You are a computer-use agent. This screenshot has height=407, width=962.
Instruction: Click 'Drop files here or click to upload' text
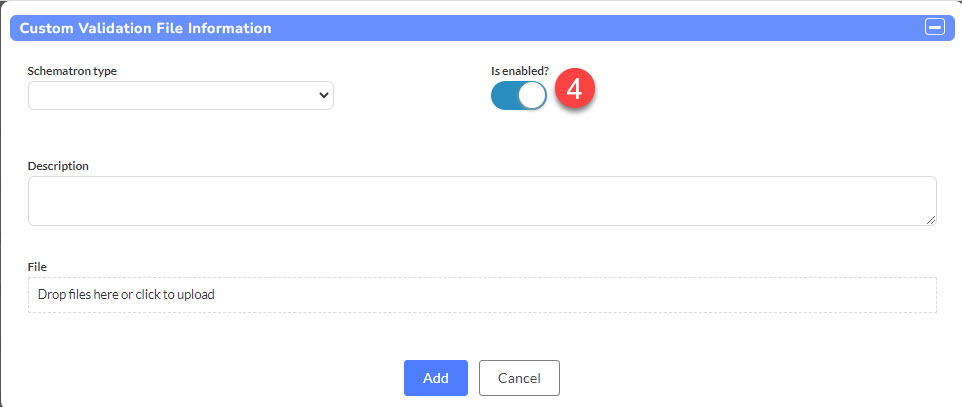126,295
